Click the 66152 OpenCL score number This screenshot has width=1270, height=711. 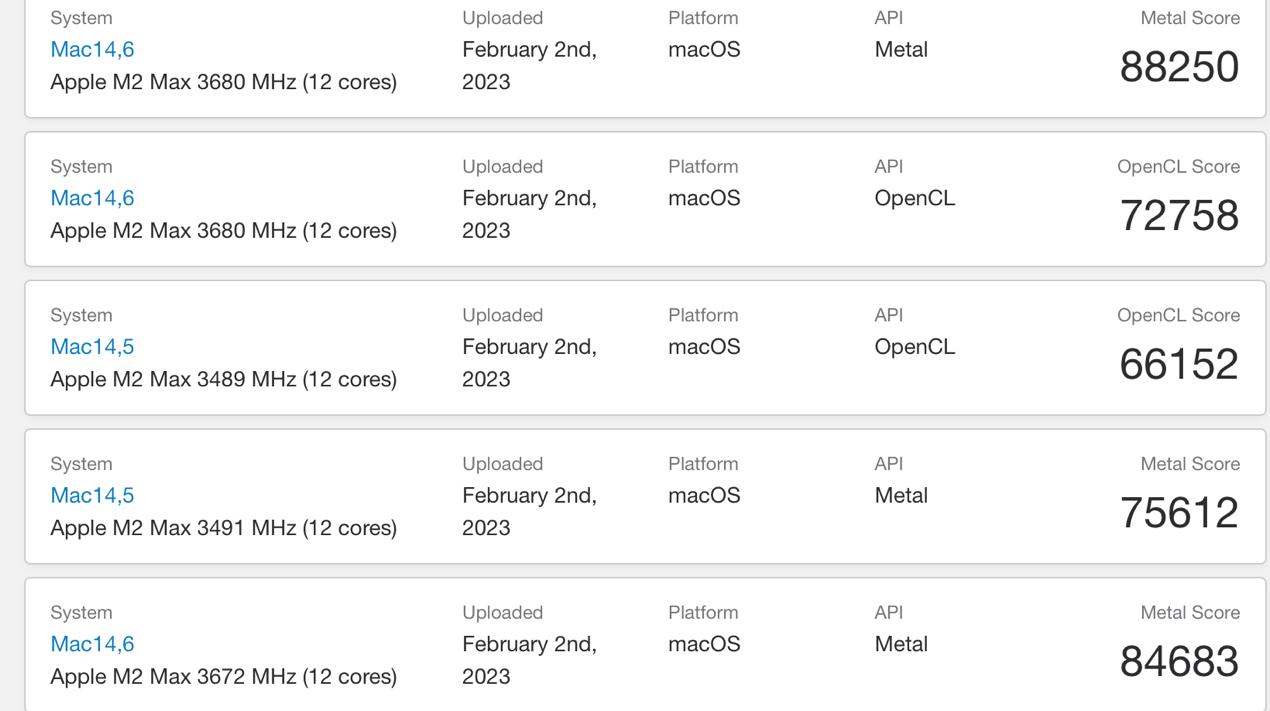coord(1179,364)
